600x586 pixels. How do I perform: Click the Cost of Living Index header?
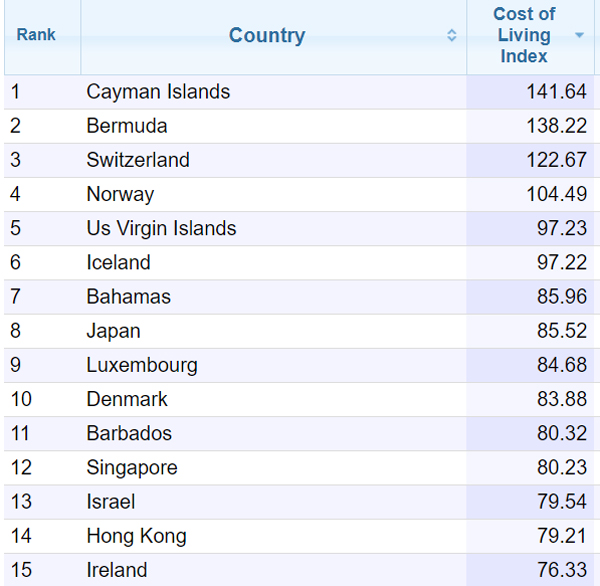pyautogui.click(x=524, y=36)
